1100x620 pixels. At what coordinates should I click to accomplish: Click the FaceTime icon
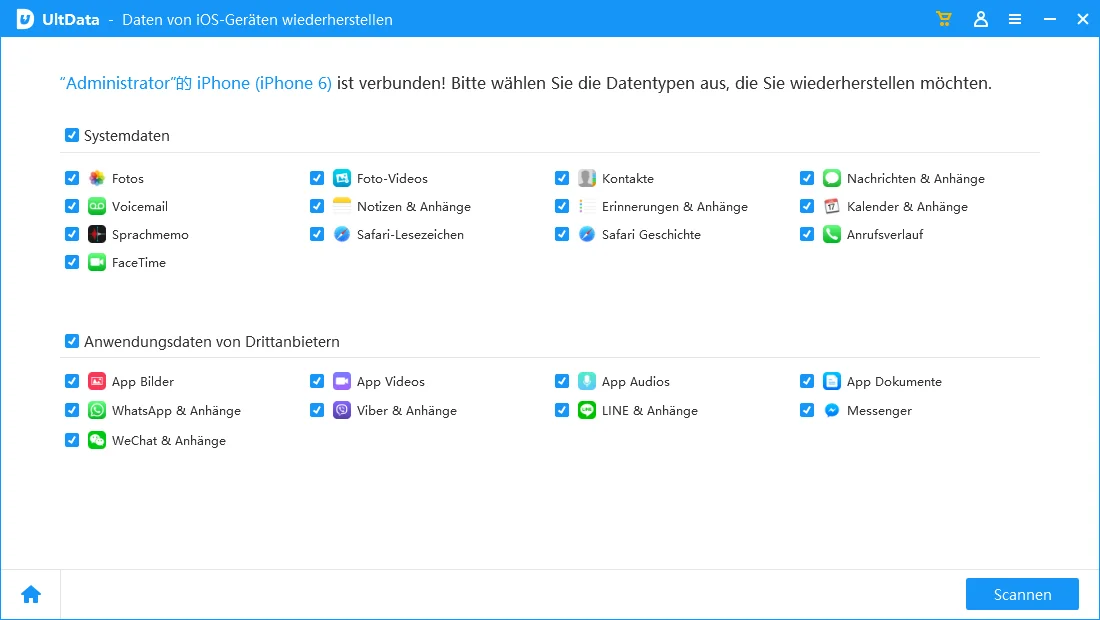97,262
